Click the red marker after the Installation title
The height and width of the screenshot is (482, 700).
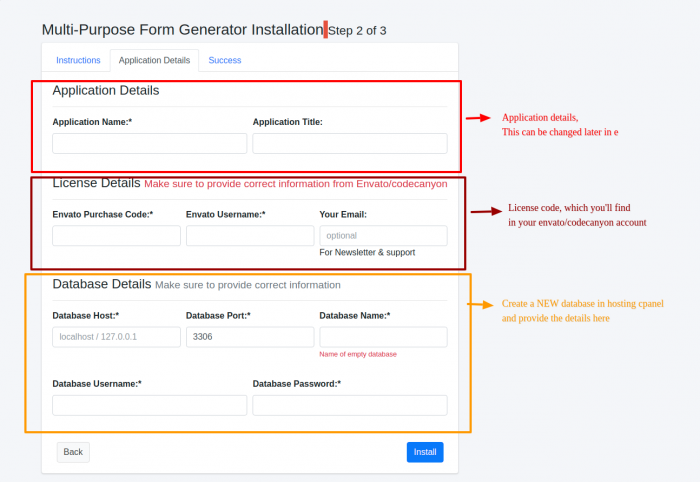coord(325,29)
